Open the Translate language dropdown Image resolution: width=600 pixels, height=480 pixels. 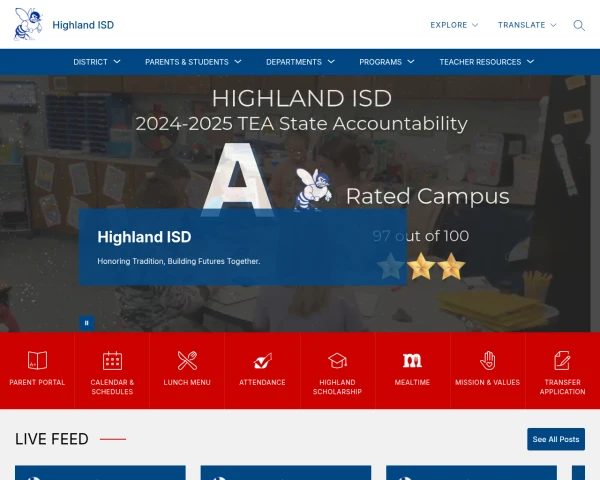(x=527, y=25)
